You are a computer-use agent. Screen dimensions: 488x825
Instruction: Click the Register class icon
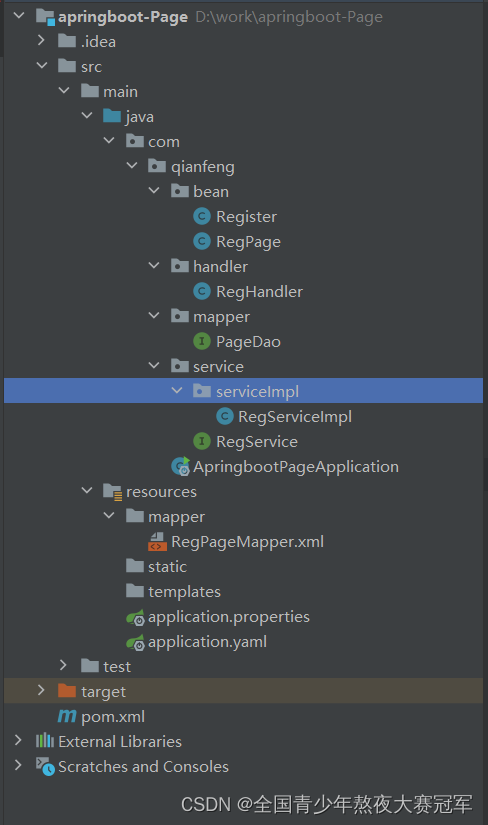(x=202, y=216)
